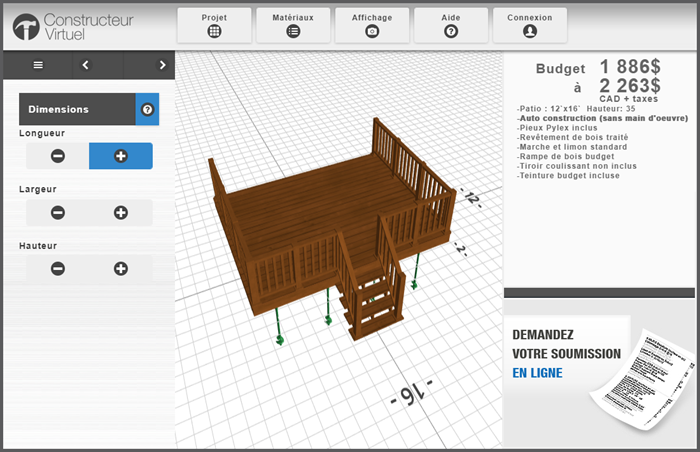Open the Aide menu
Screen dimensions: 700x452
coord(451,25)
